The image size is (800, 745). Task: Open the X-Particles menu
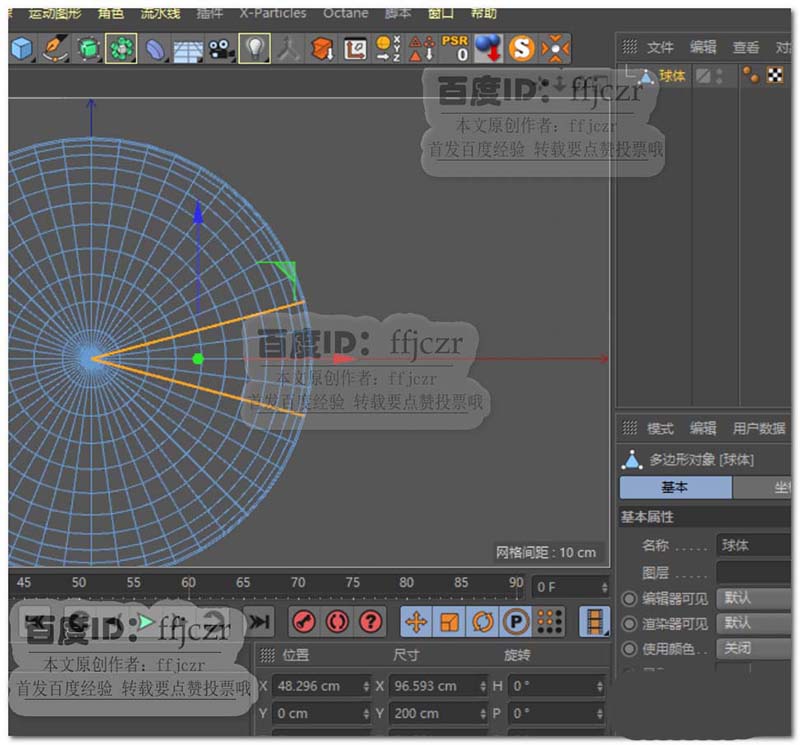point(273,13)
